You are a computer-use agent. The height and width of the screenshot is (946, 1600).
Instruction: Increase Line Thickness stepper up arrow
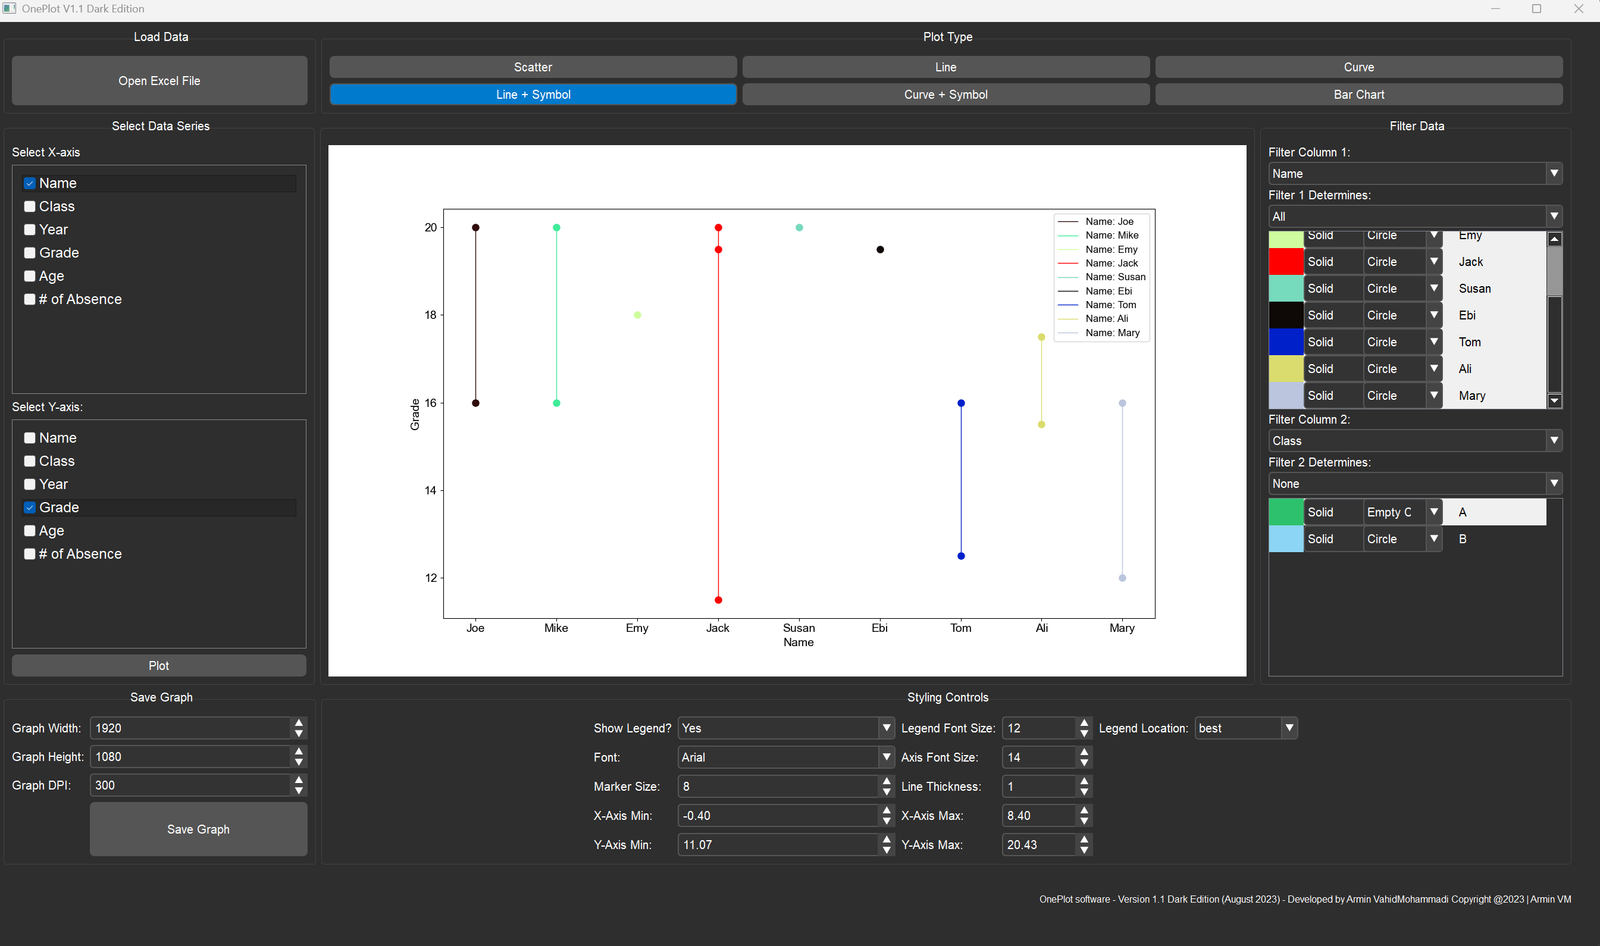[1084, 781]
